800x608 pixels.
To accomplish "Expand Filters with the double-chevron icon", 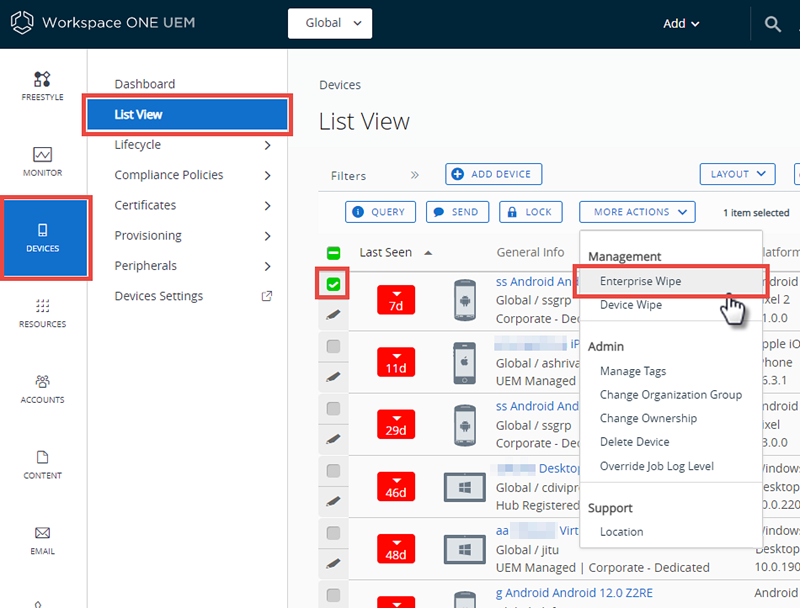I will tap(415, 175).
